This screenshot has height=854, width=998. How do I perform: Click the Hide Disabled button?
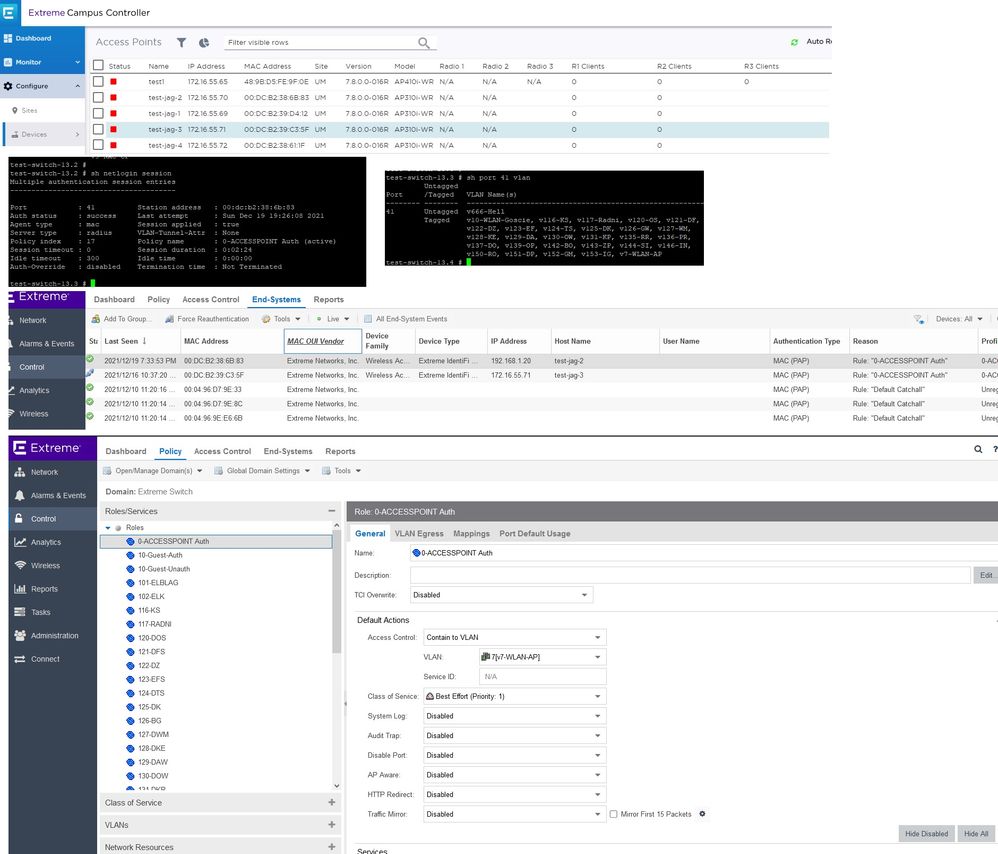(926, 833)
